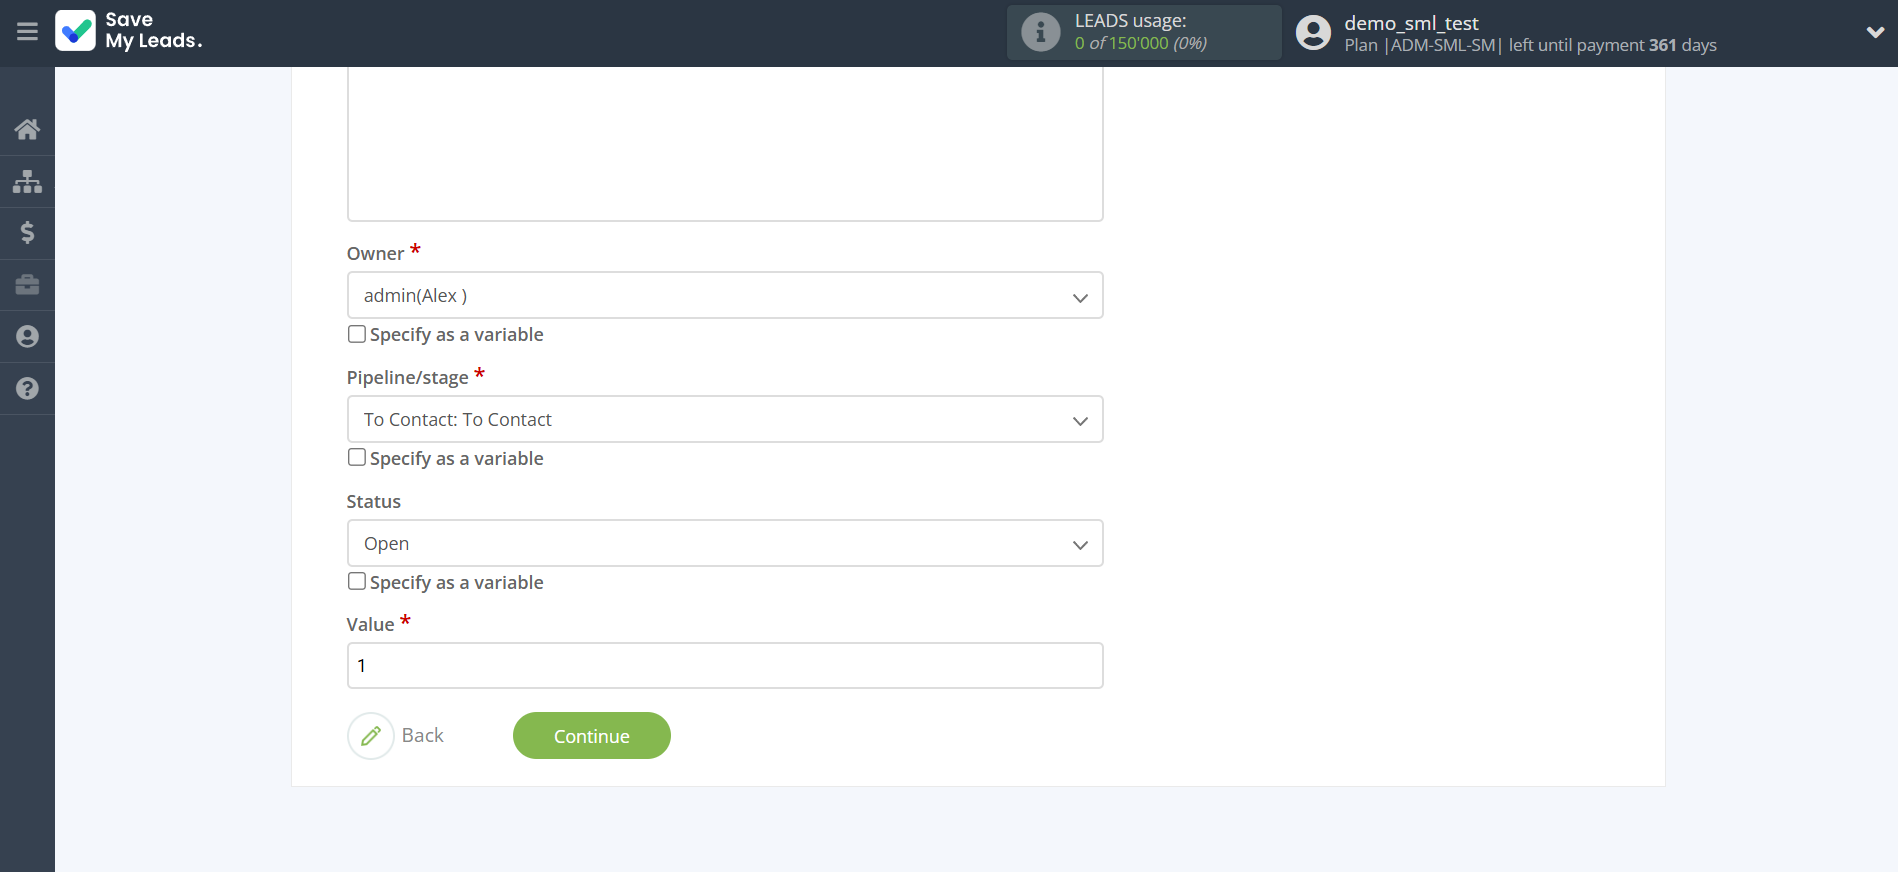This screenshot has width=1898, height=872.
Task: Check Specify as a variable under Pipeline/stage
Action: click(x=357, y=458)
